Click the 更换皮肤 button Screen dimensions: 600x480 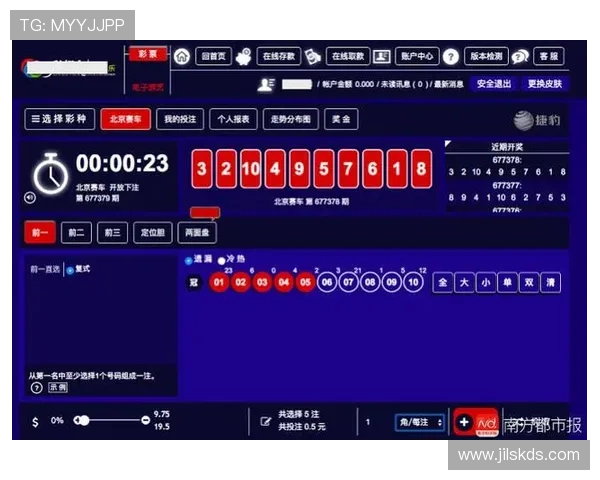(x=545, y=84)
